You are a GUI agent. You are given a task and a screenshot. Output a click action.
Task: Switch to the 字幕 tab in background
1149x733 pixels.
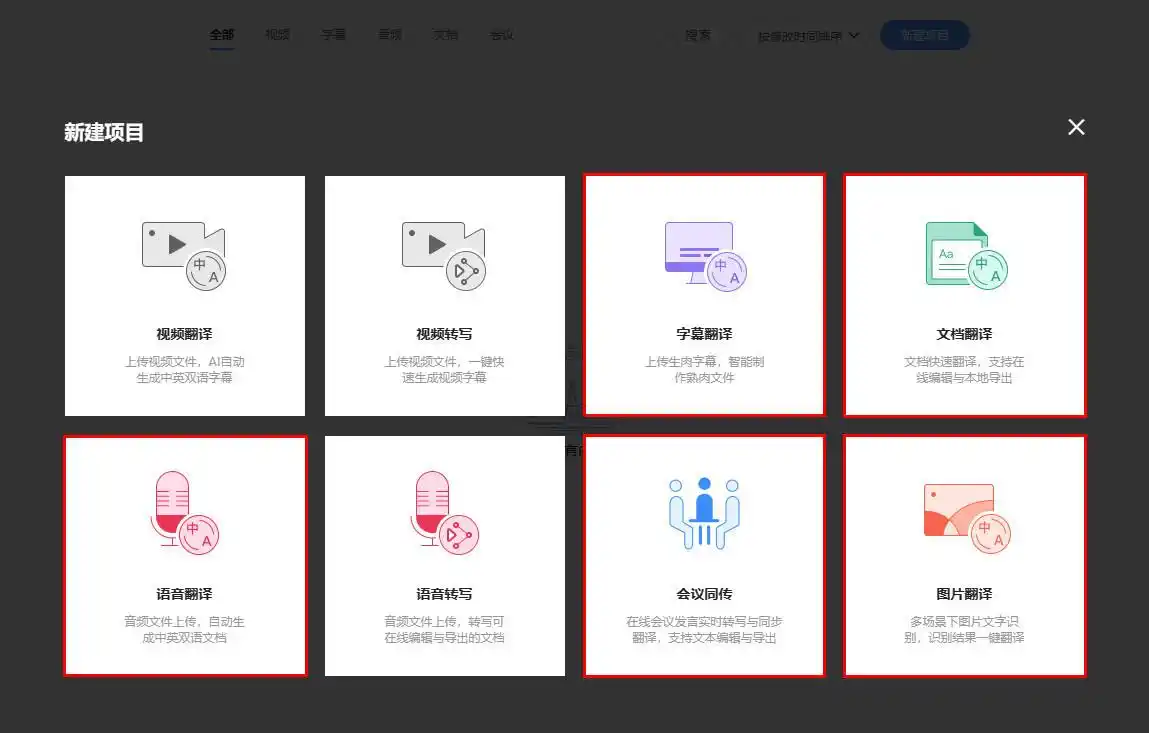point(333,35)
